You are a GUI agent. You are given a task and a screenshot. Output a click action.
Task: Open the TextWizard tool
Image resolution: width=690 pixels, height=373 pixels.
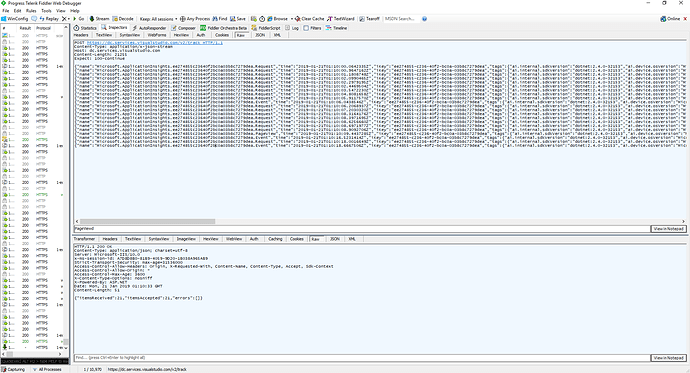pyautogui.click(x=341, y=19)
